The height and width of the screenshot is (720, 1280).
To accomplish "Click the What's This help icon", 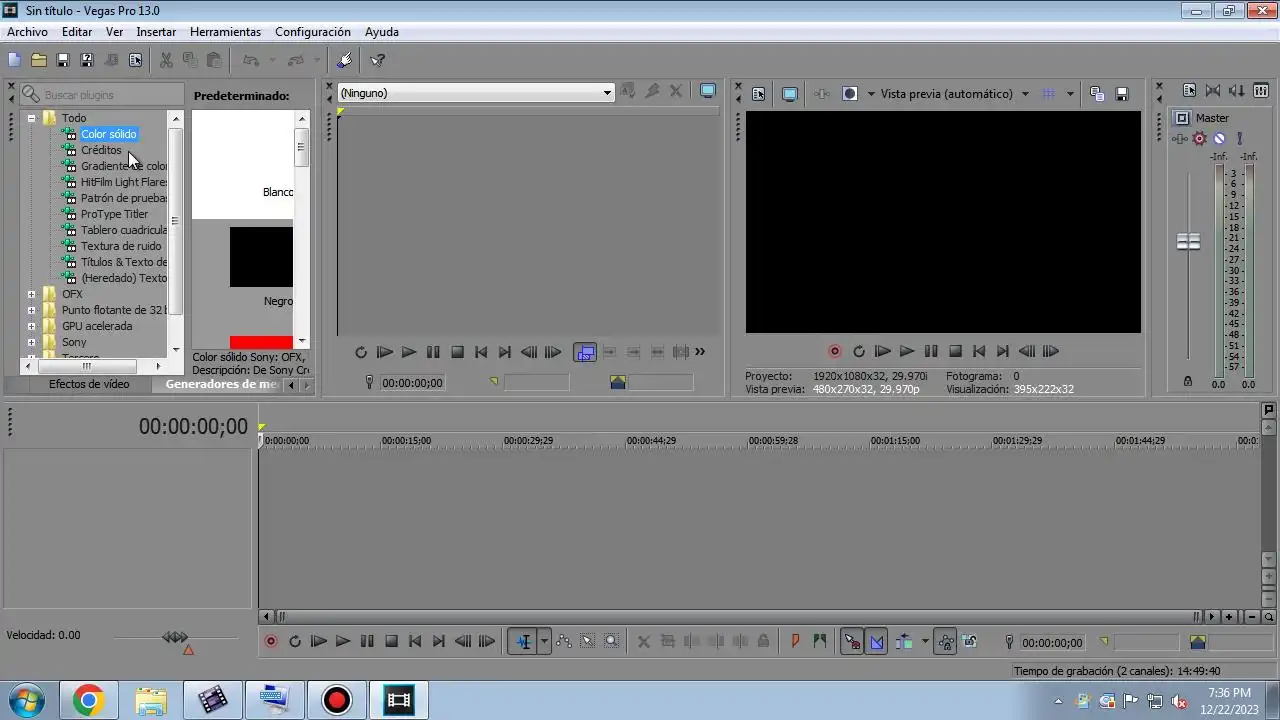I will click(377, 60).
